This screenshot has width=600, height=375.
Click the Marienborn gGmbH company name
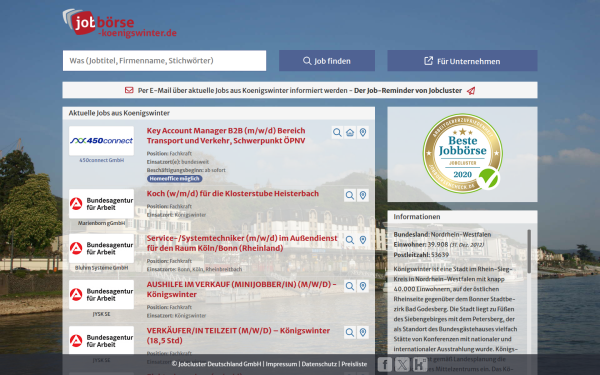101,223
